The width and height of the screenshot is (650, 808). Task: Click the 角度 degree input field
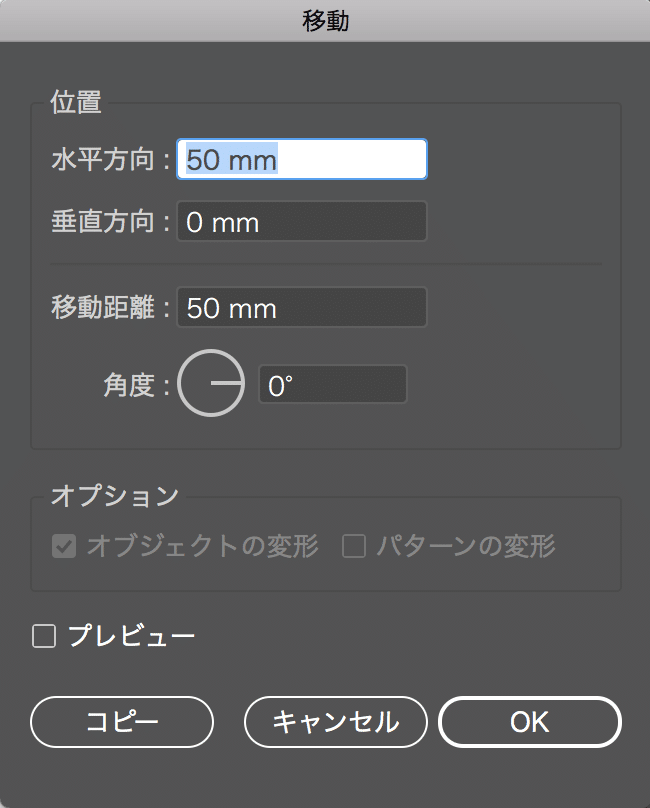tap(332, 384)
